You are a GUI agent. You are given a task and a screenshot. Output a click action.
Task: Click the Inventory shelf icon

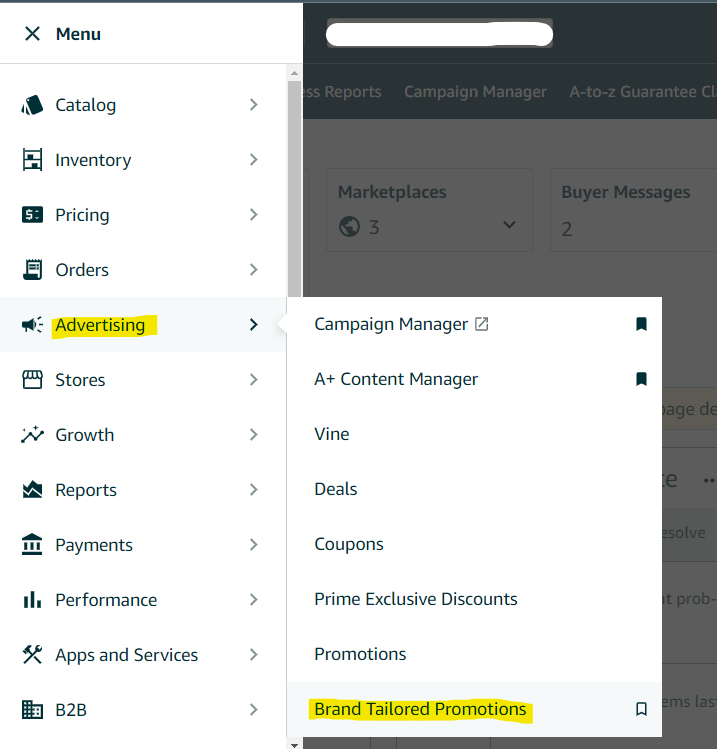pos(32,160)
